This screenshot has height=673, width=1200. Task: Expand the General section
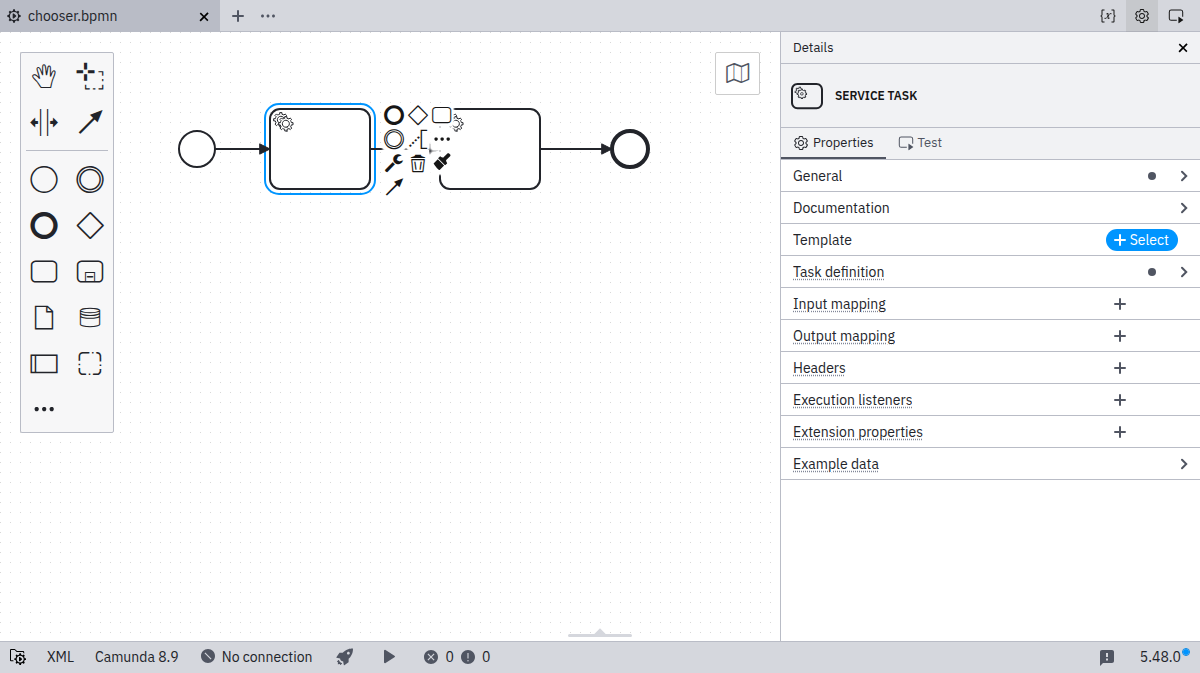990,176
